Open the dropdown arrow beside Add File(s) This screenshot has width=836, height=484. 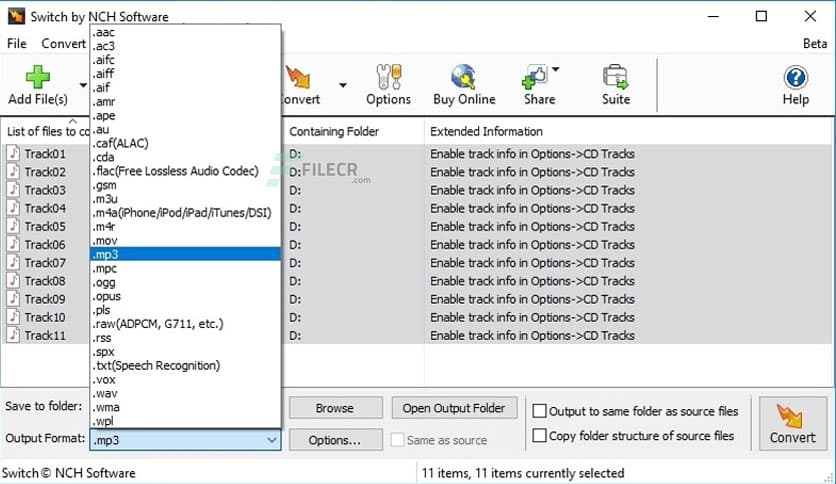(83, 84)
